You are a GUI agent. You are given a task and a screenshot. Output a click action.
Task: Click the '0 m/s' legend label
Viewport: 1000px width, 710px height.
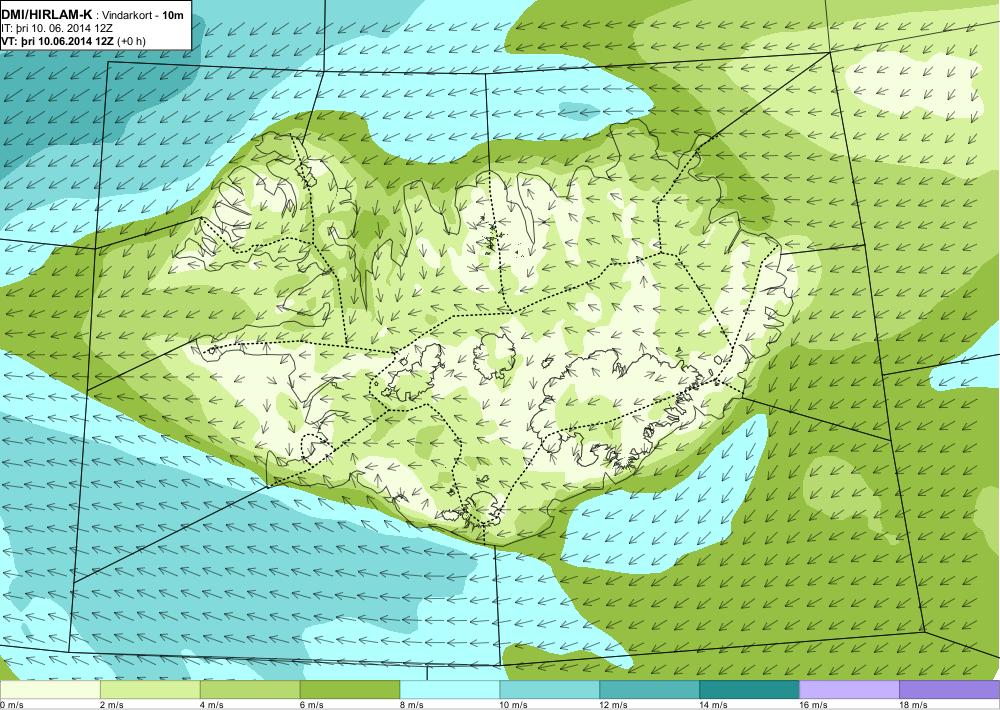point(11,705)
